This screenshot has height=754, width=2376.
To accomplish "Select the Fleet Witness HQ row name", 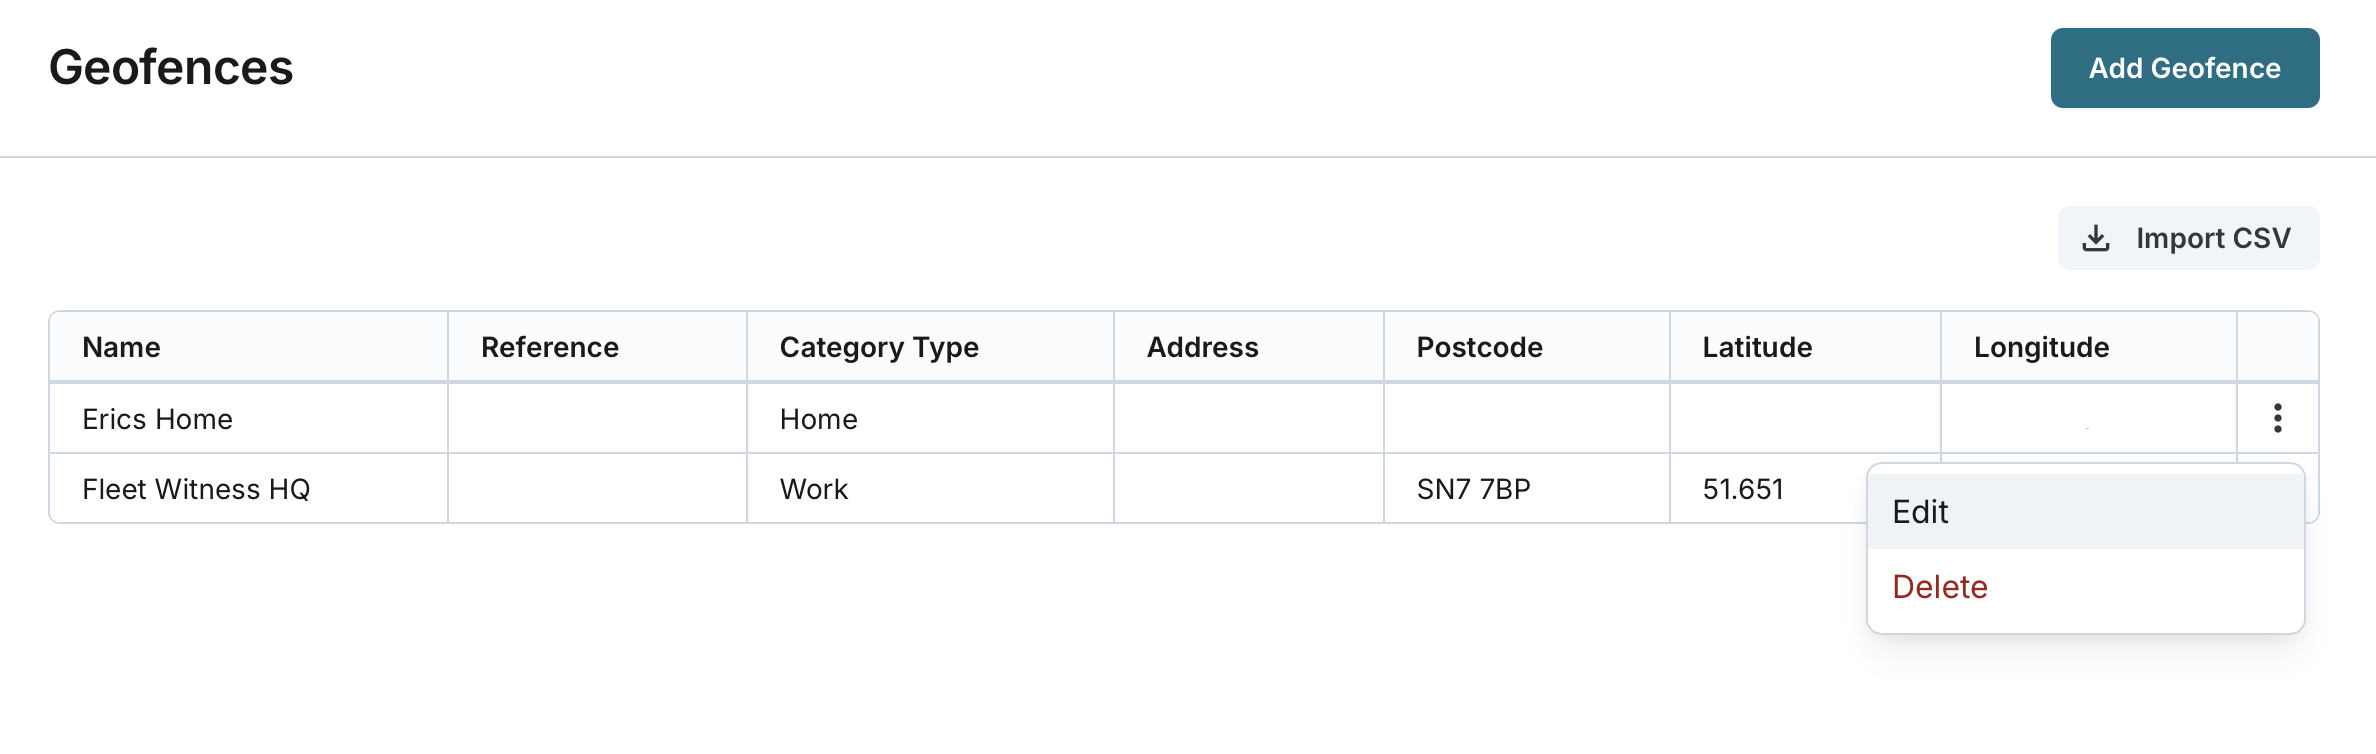I will [x=196, y=489].
